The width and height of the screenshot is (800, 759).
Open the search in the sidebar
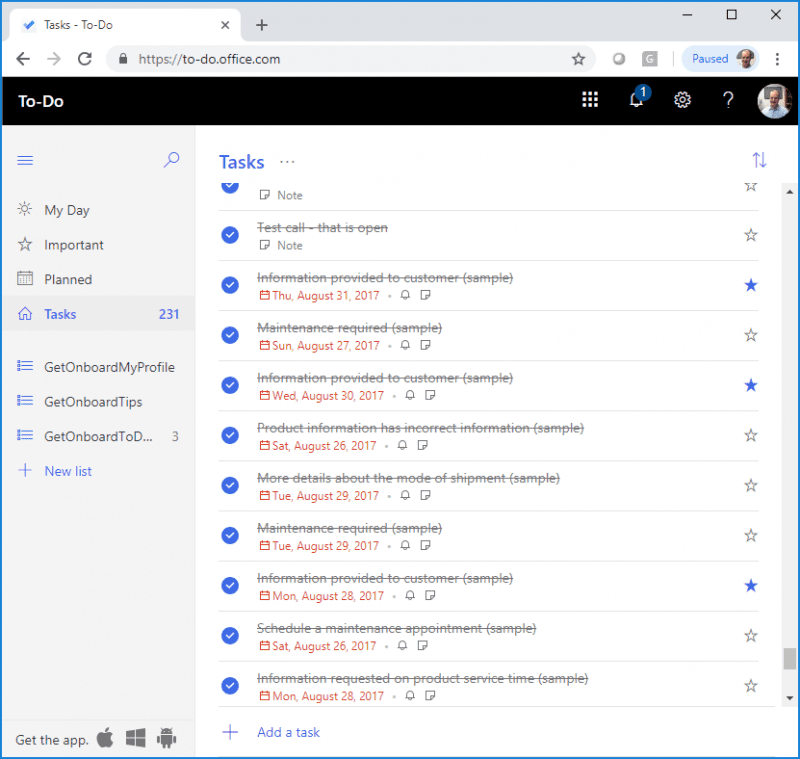point(171,160)
